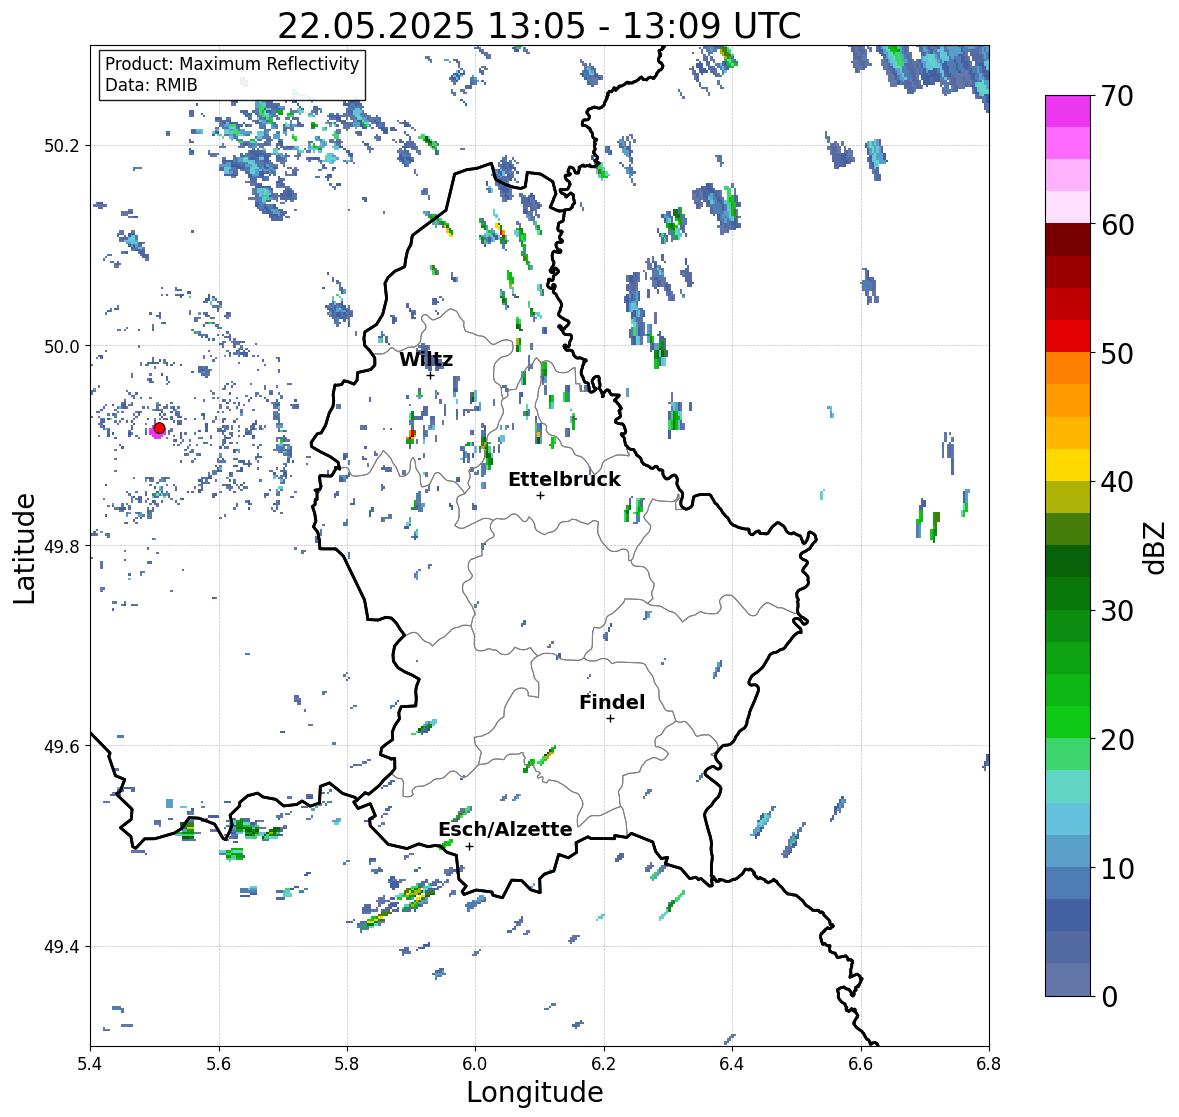Image resolution: width=1179 pixels, height=1117 pixels.
Task: Click the 5.4 longitude tick label
Action: click(90, 1063)
